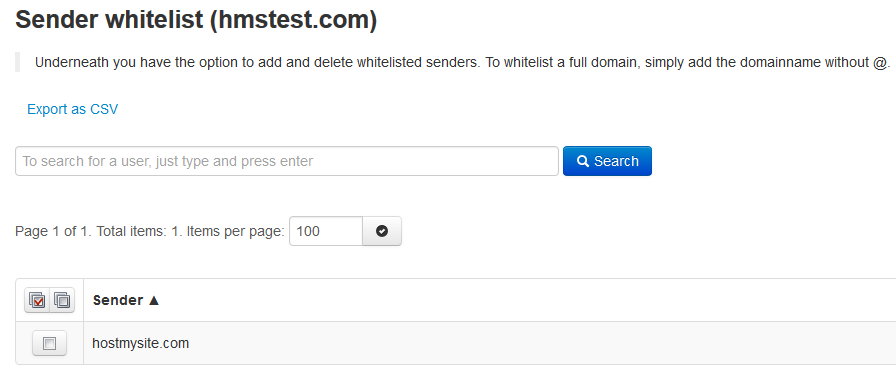The width and height of the screenshot is (896, 374).
Task: Apply items per page with checkmark icon
Action: tap(382, 231)
